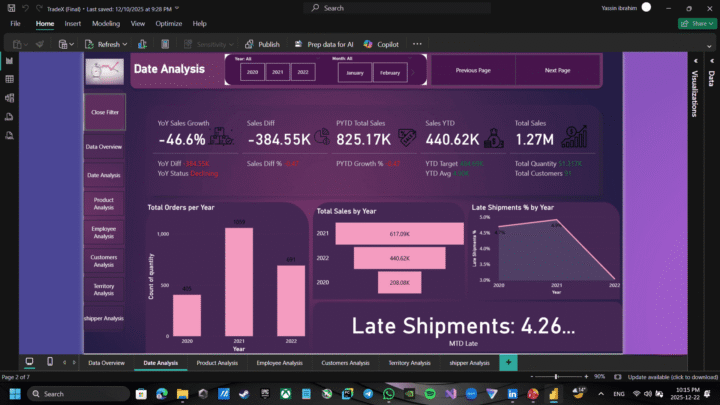
Task: Add a new report page with plus icon
Action: (508, 362)
